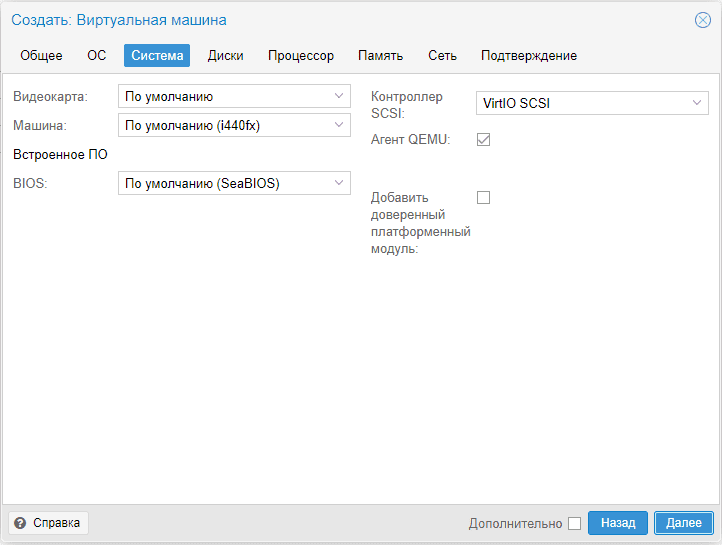Click the Далее button
Viewport: 722px width, 545px height.
(x=684, y=523)
